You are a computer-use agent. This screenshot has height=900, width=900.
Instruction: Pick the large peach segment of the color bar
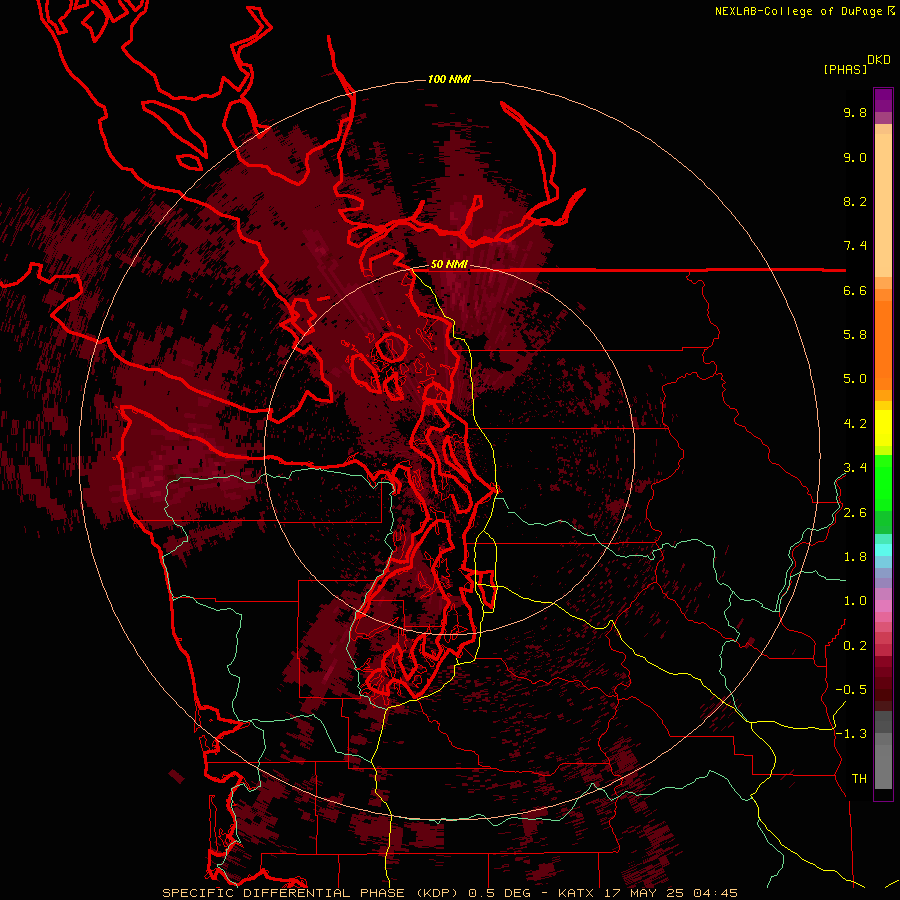[883, 205]
